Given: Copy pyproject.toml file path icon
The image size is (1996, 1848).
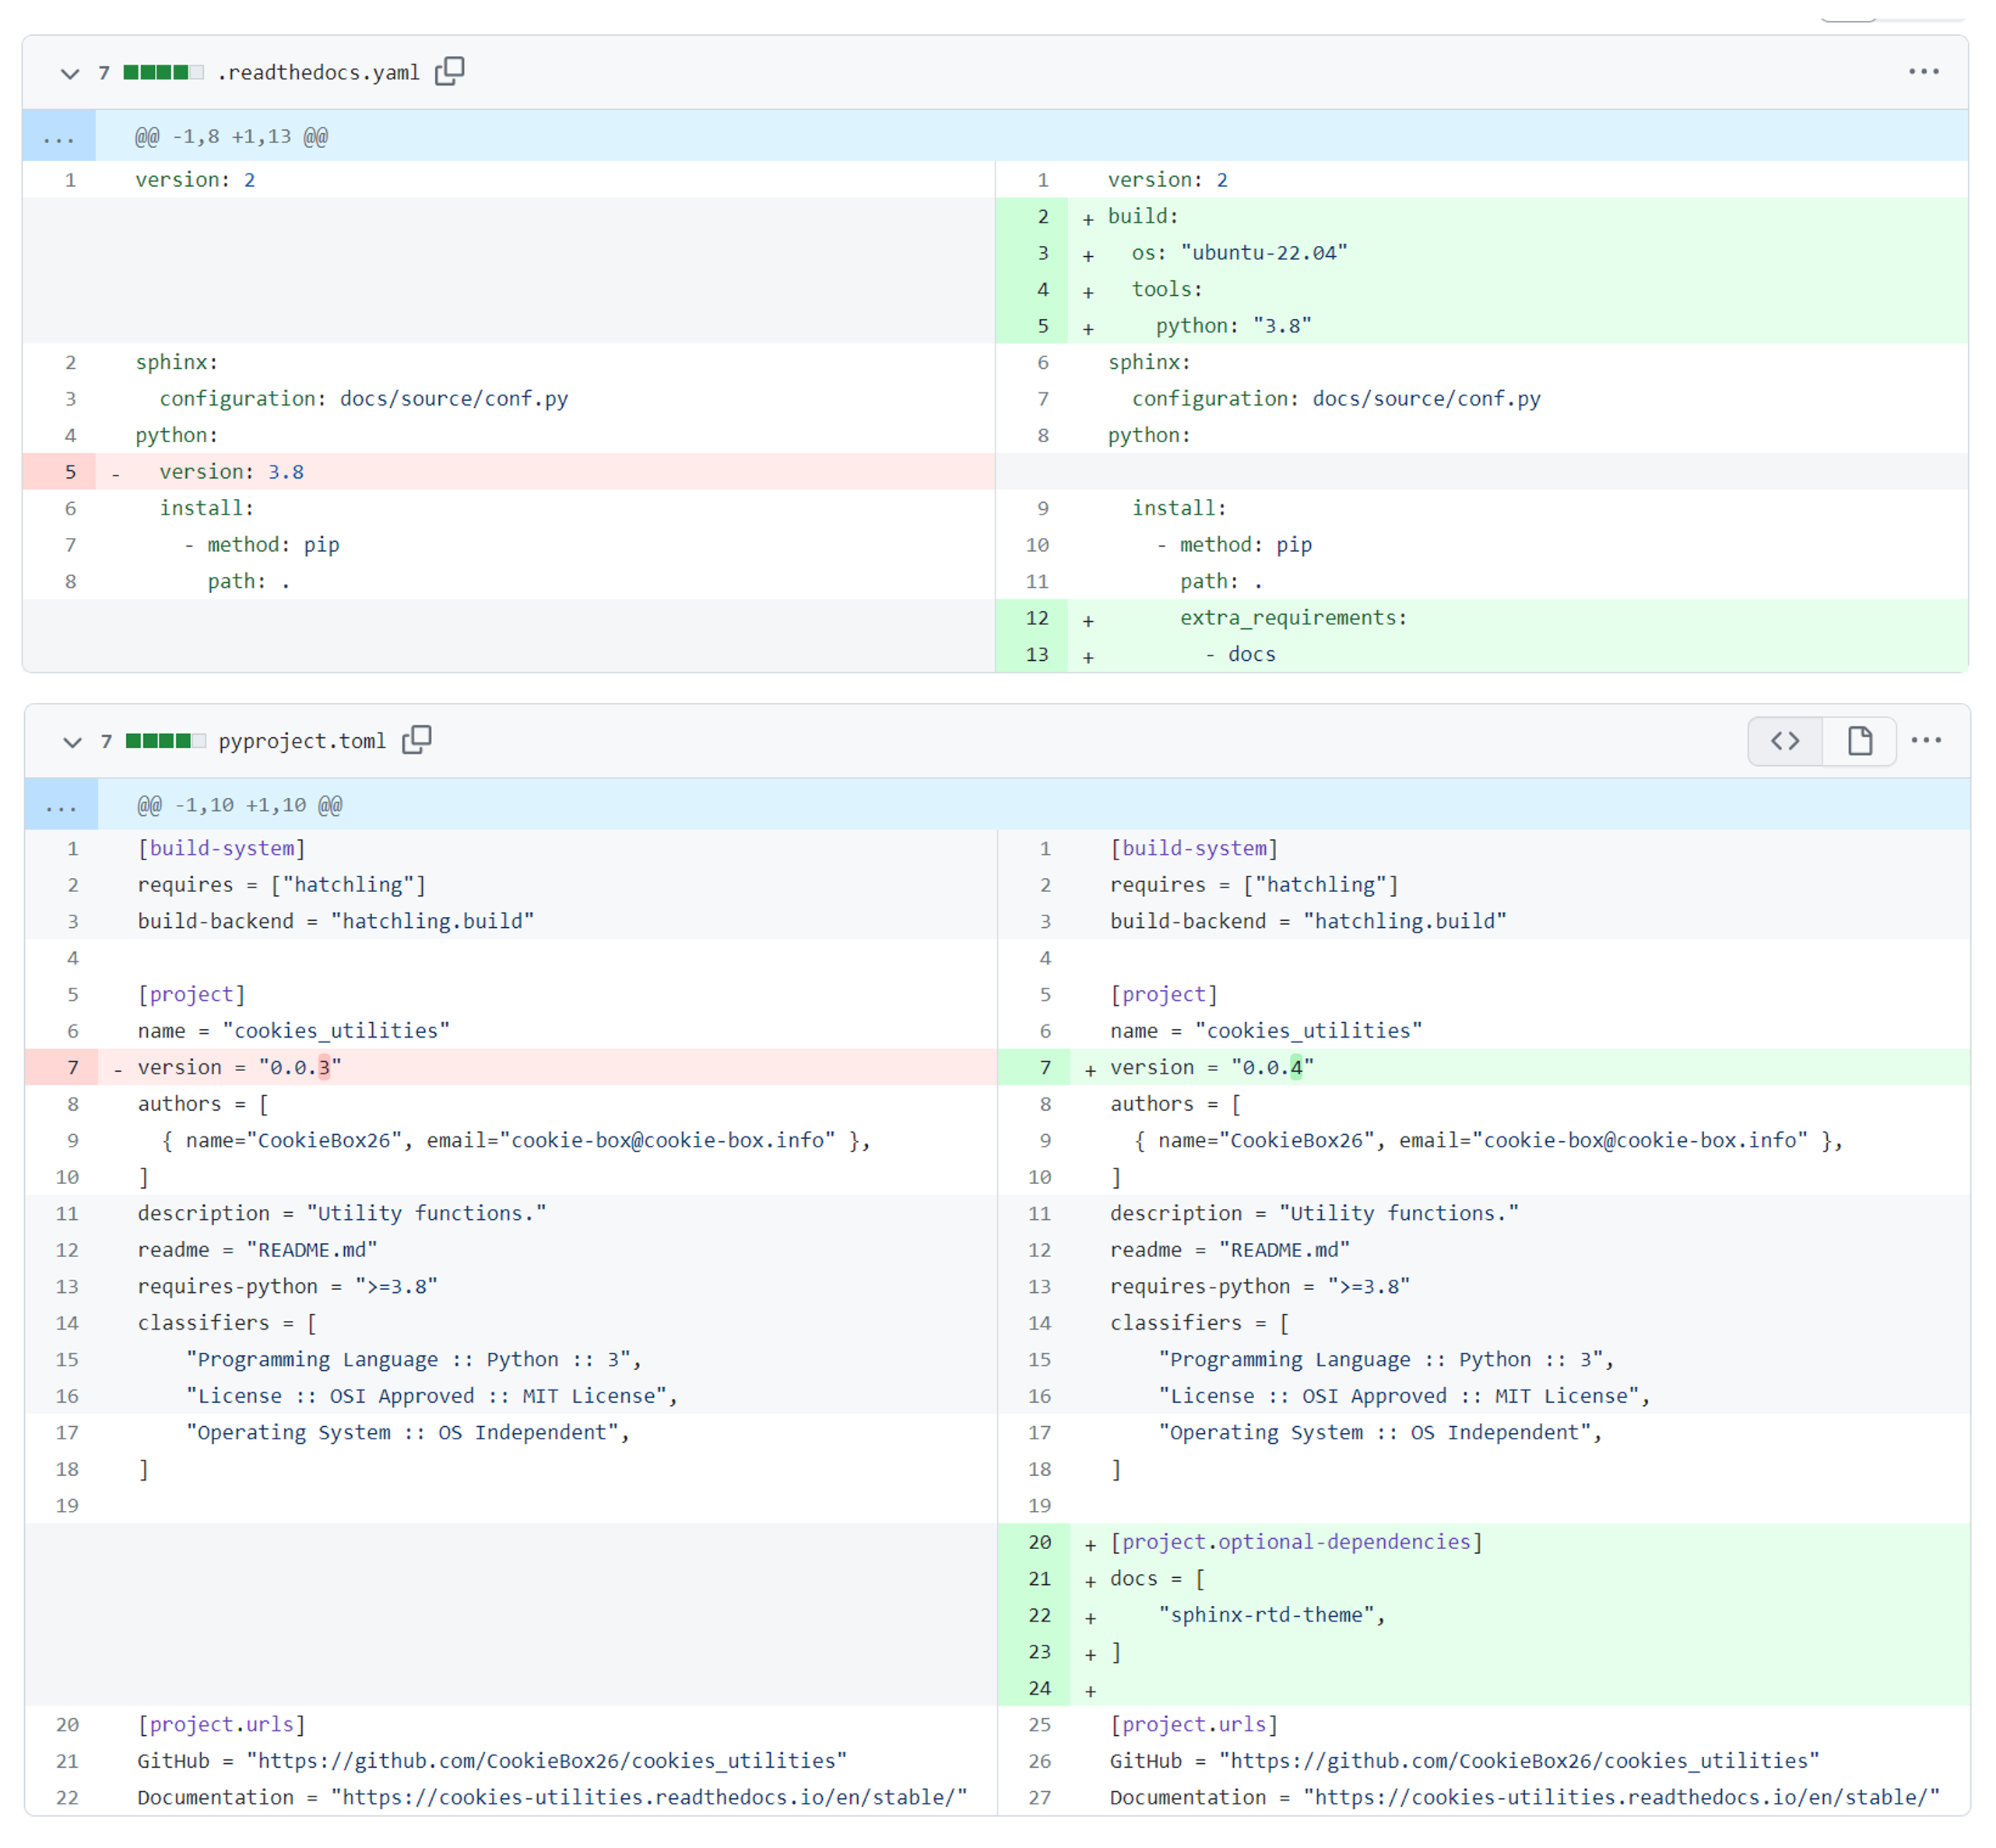Looking at the screenshot, I should click(x=417, y=740).
